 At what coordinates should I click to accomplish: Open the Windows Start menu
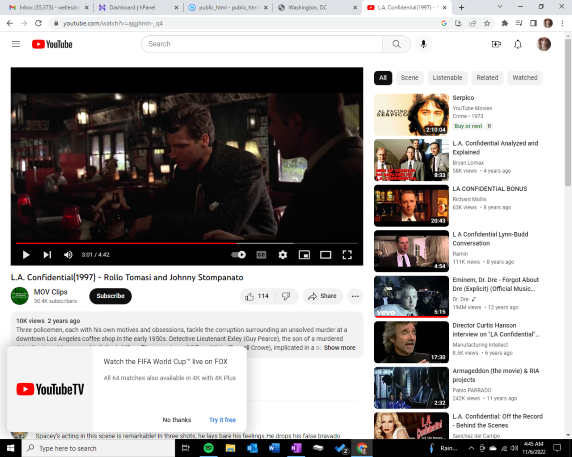pyautogui.click(x=11, y=448)
